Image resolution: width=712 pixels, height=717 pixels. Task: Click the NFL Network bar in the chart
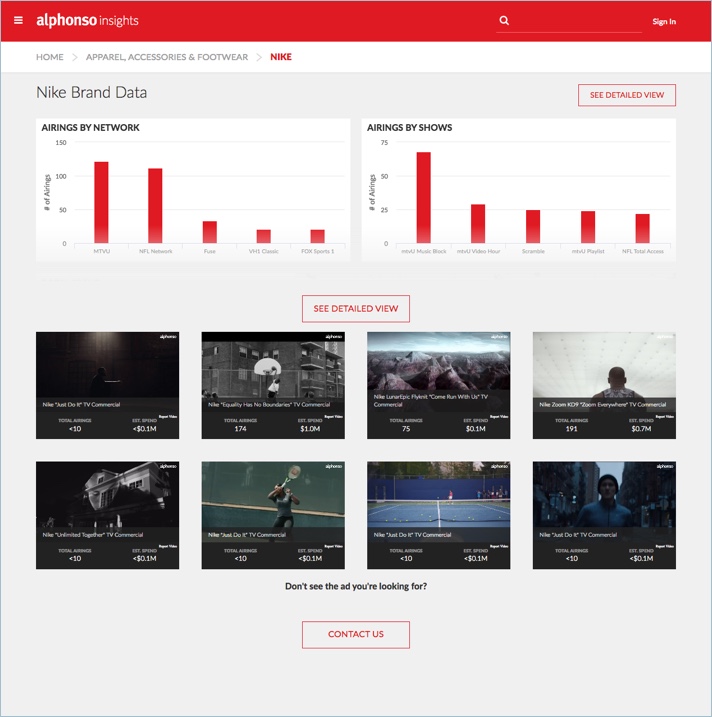(x=155, y=206)
